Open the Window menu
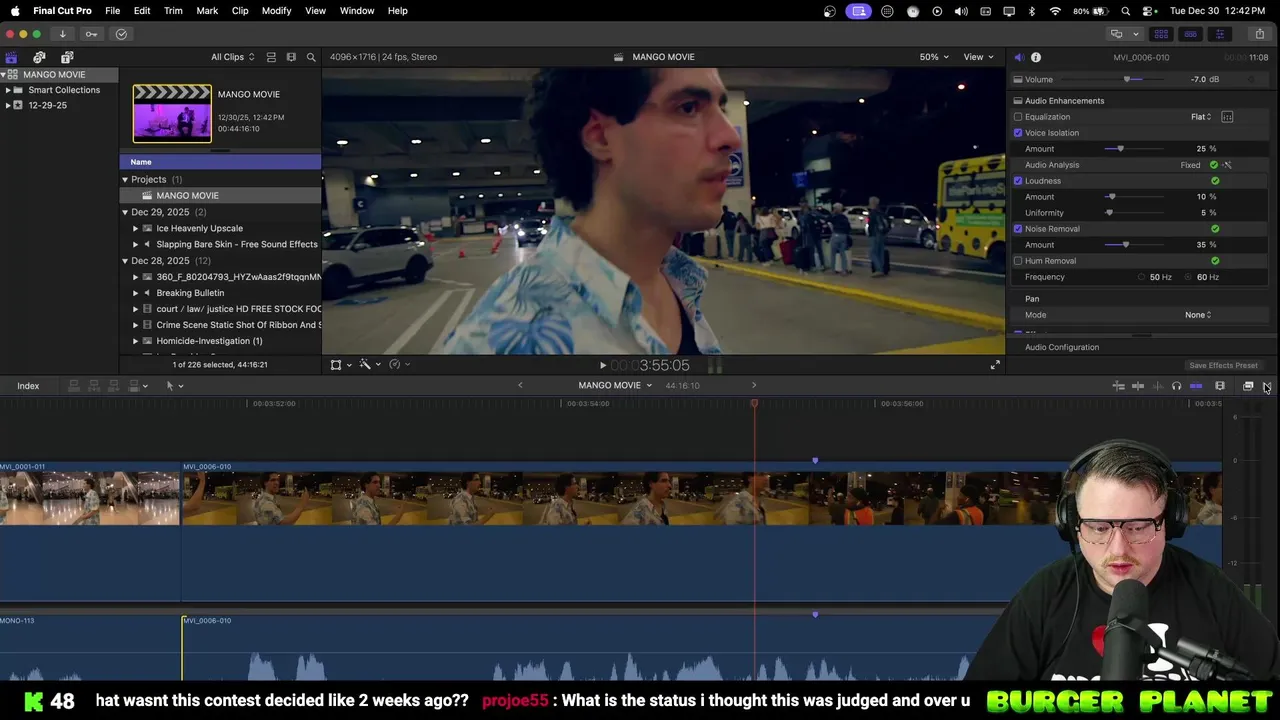This screenshot has height=720, width=1280. (356, 11)
